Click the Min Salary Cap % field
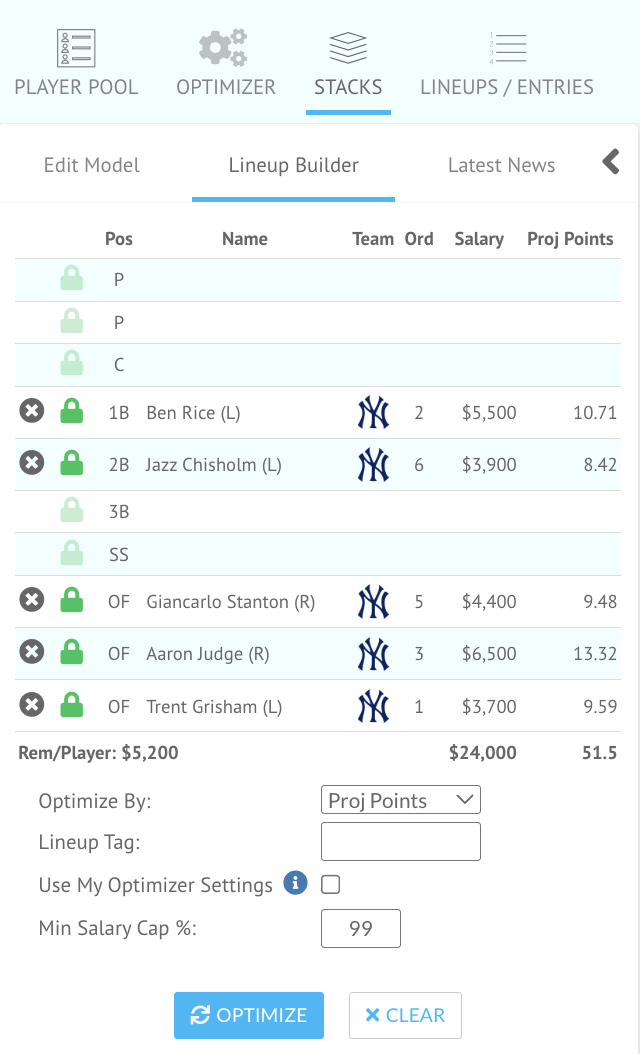The image size is (640, 1054). (361, 928)
